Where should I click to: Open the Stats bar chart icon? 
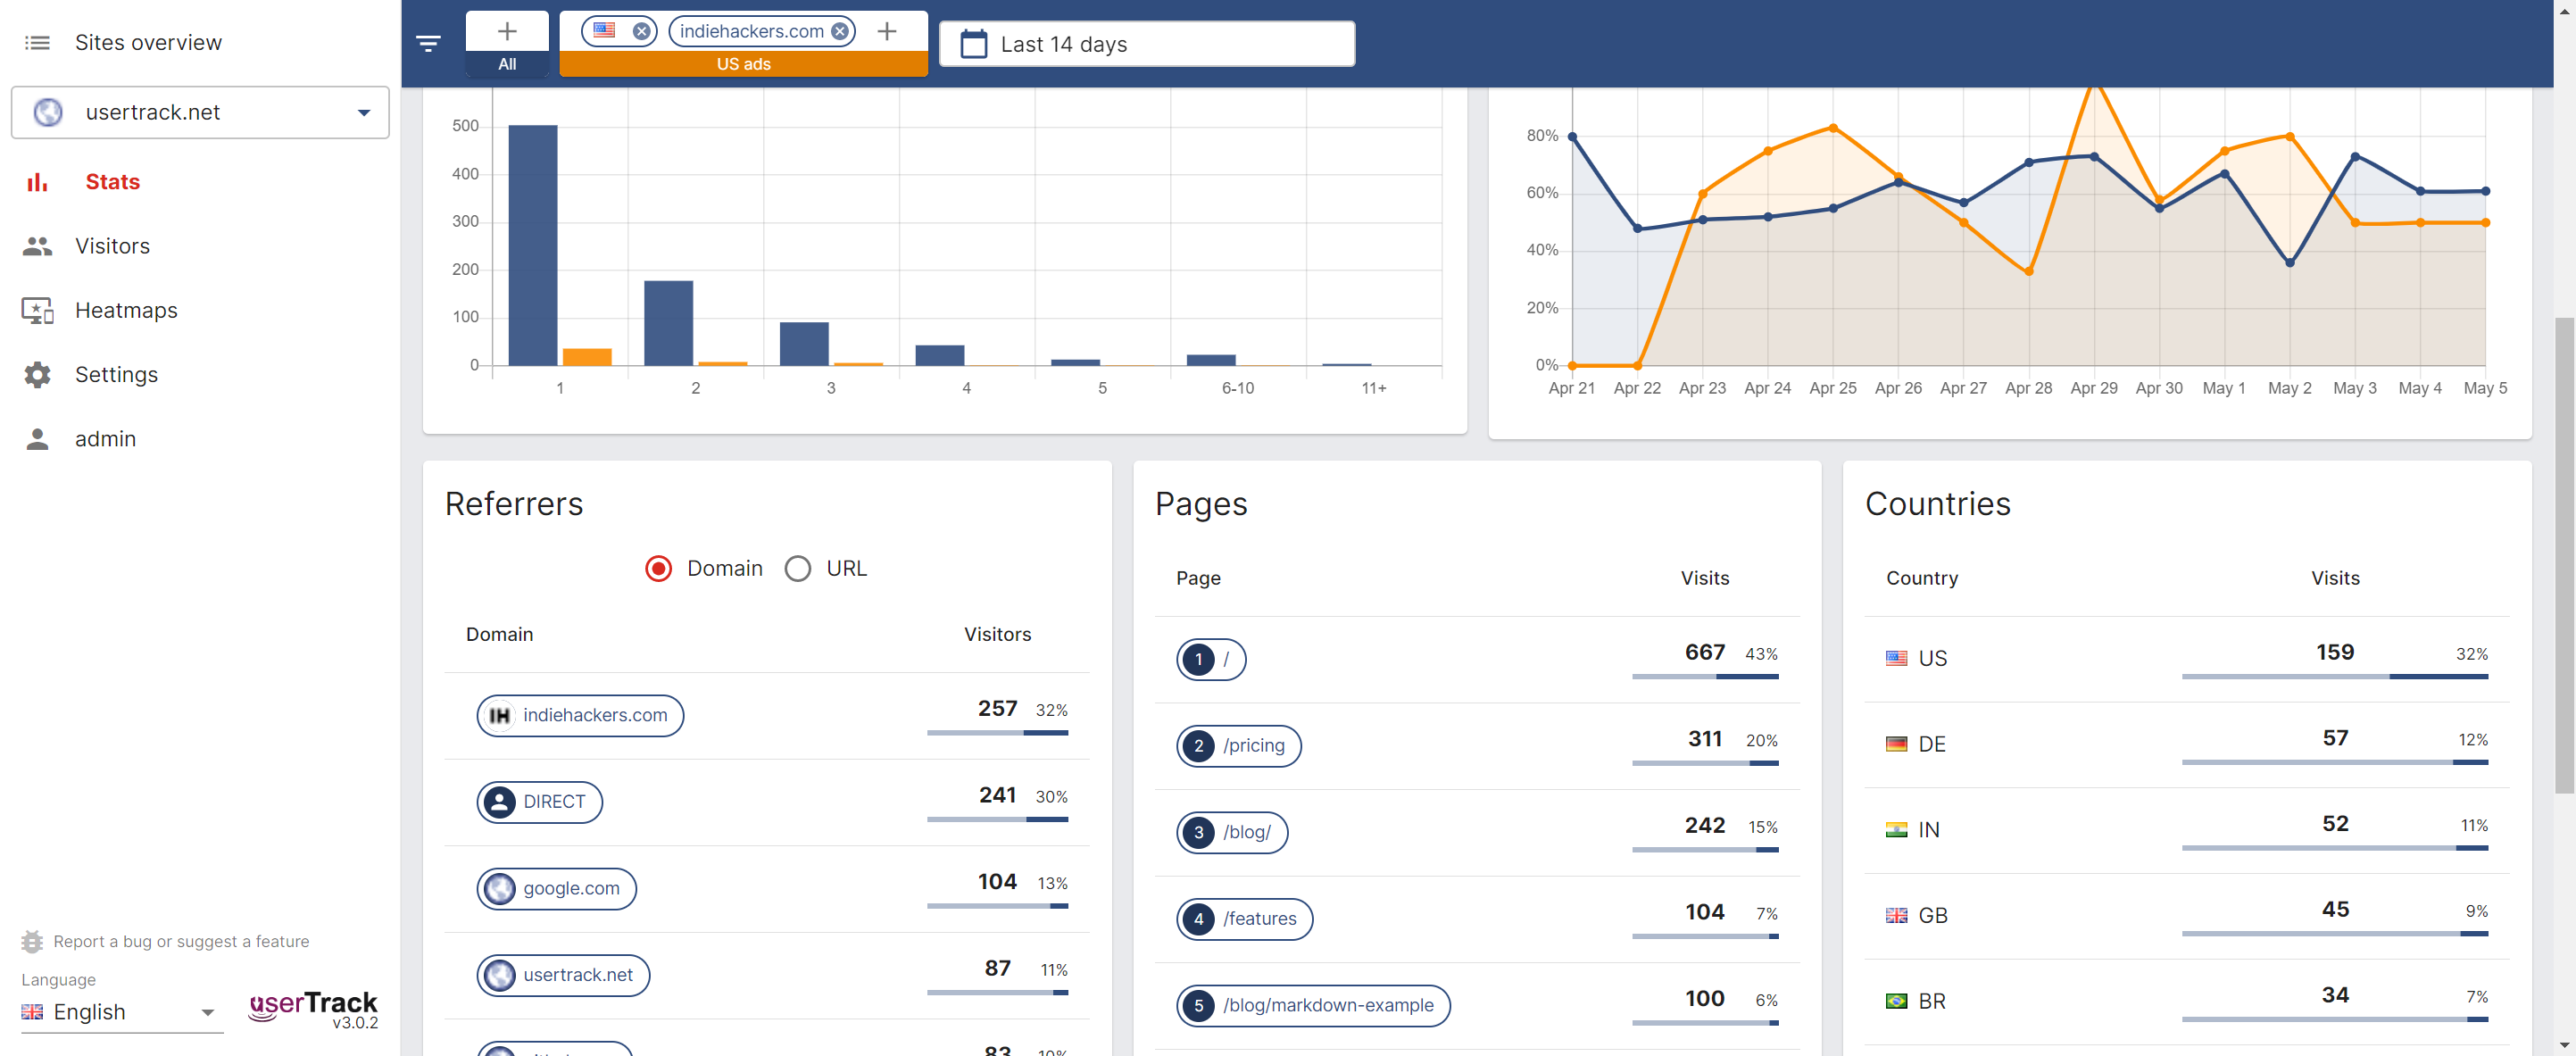[x=37, y=182]
